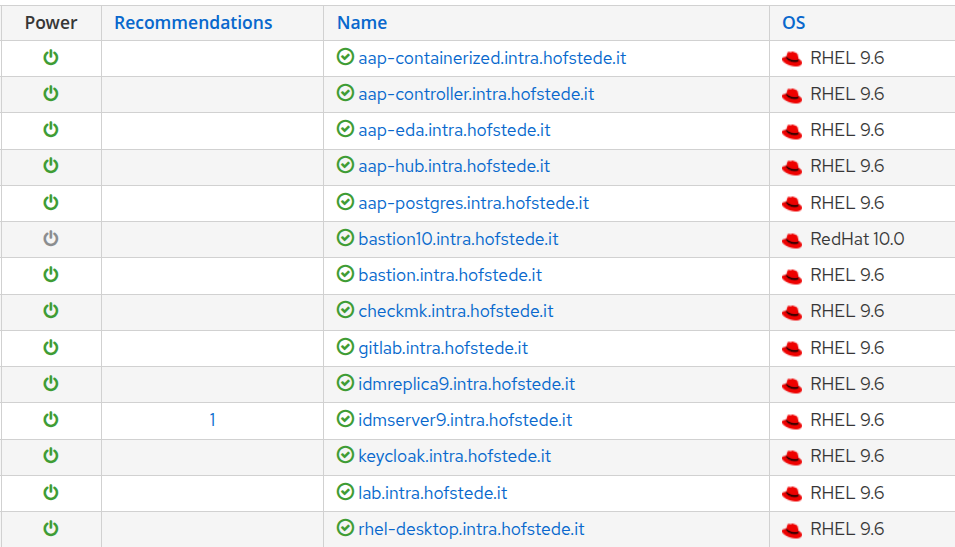
Task: Open aap-eda.intra.hofstede.it host link
Action: pyautogui.click(x=454, y=130)
